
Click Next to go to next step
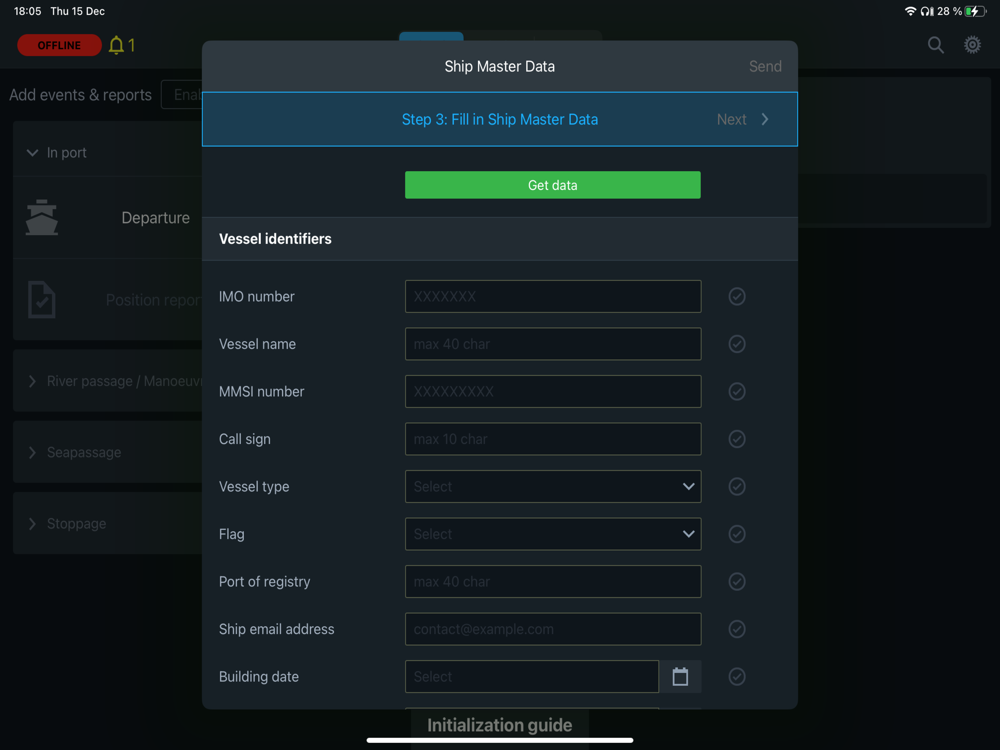click(x=743, y=120)
